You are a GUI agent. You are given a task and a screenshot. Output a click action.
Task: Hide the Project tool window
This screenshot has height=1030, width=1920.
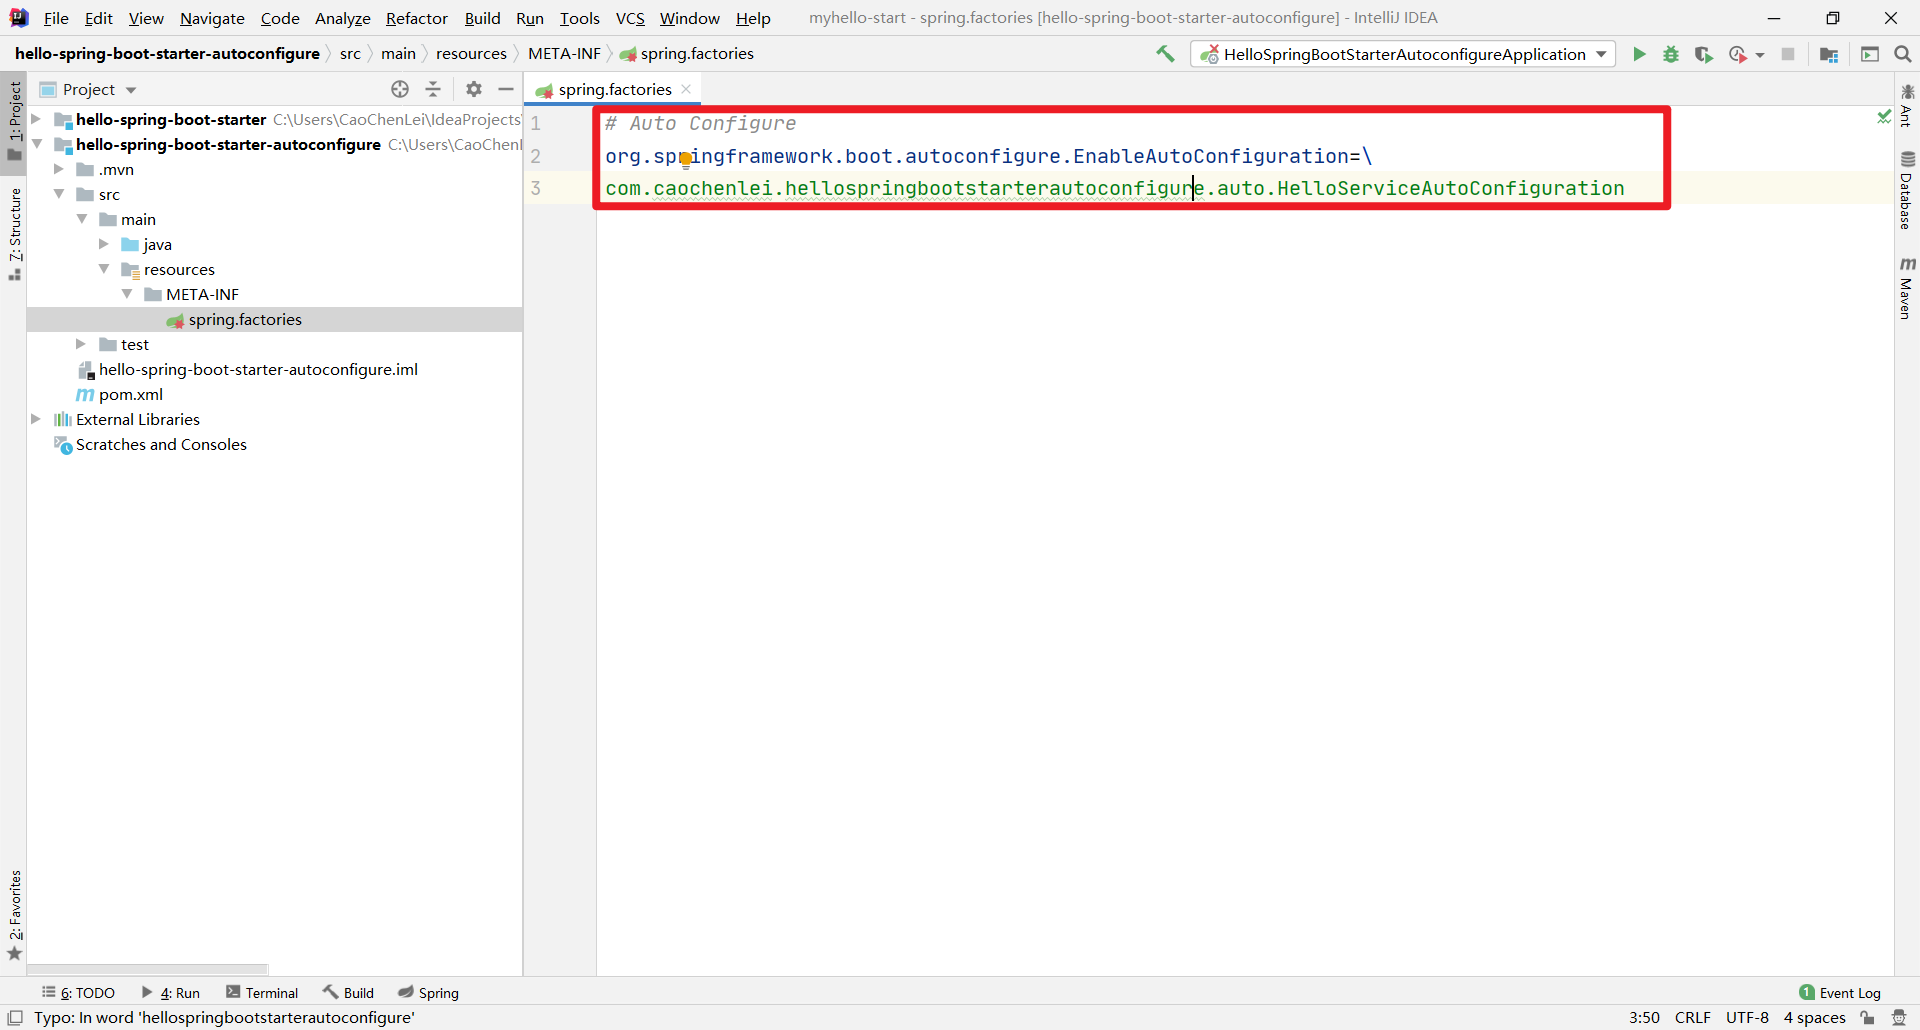click(x=506, y=89)
